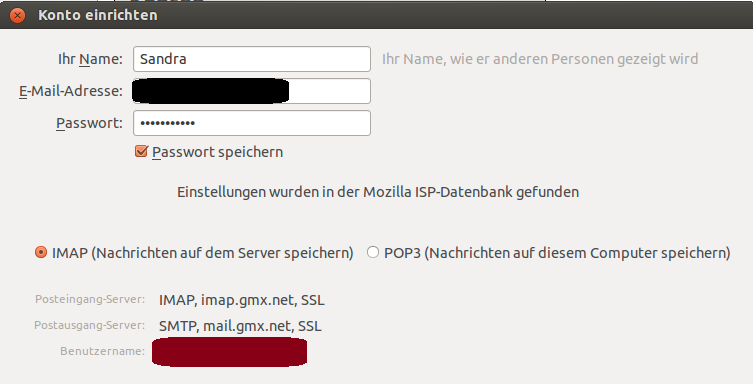The height and width of the screenshot is (384, 753).
Task: Click the 'Benutzername:' label
Action: [x=102, y=351]
